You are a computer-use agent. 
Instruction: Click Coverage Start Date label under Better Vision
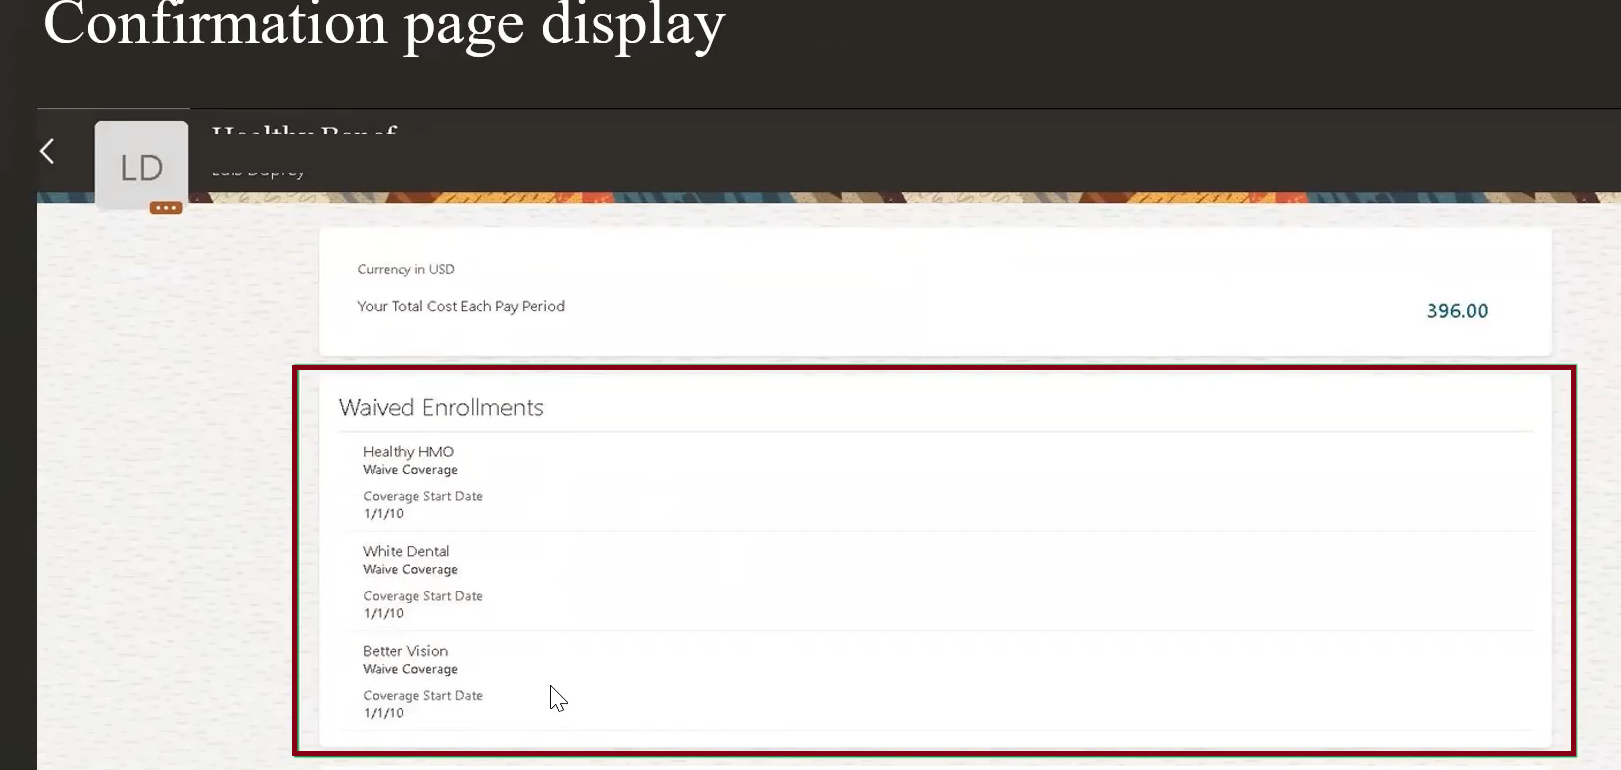(422, 696)
